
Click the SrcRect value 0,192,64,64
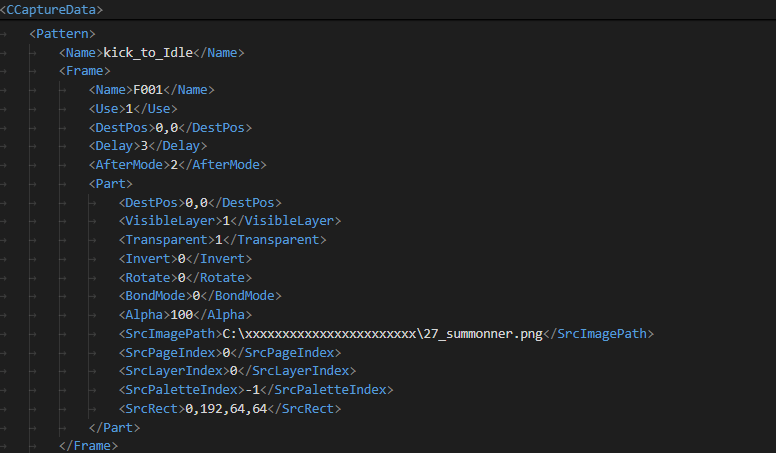[x=226, y=408]
